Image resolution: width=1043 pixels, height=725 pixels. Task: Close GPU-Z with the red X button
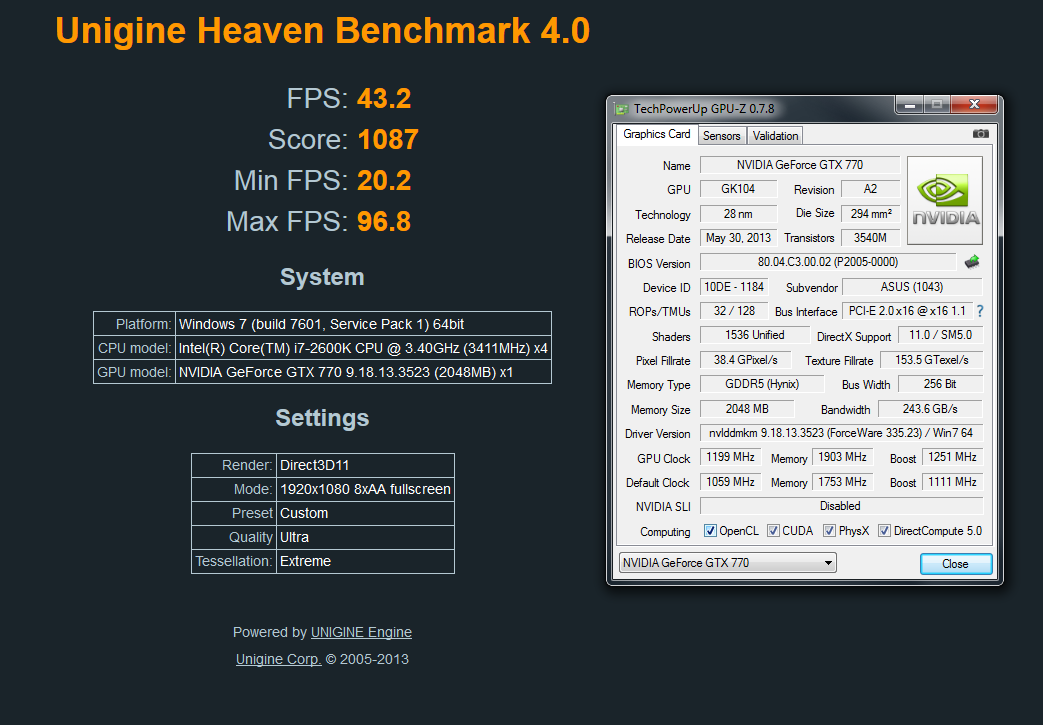pyautogui.click(x=974, y=104)
